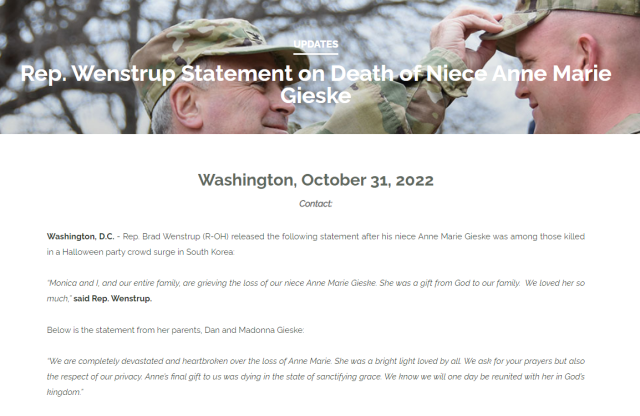
Task: Click the bold said Rep. Wenstrup text
Action: (x=113, y=299)
